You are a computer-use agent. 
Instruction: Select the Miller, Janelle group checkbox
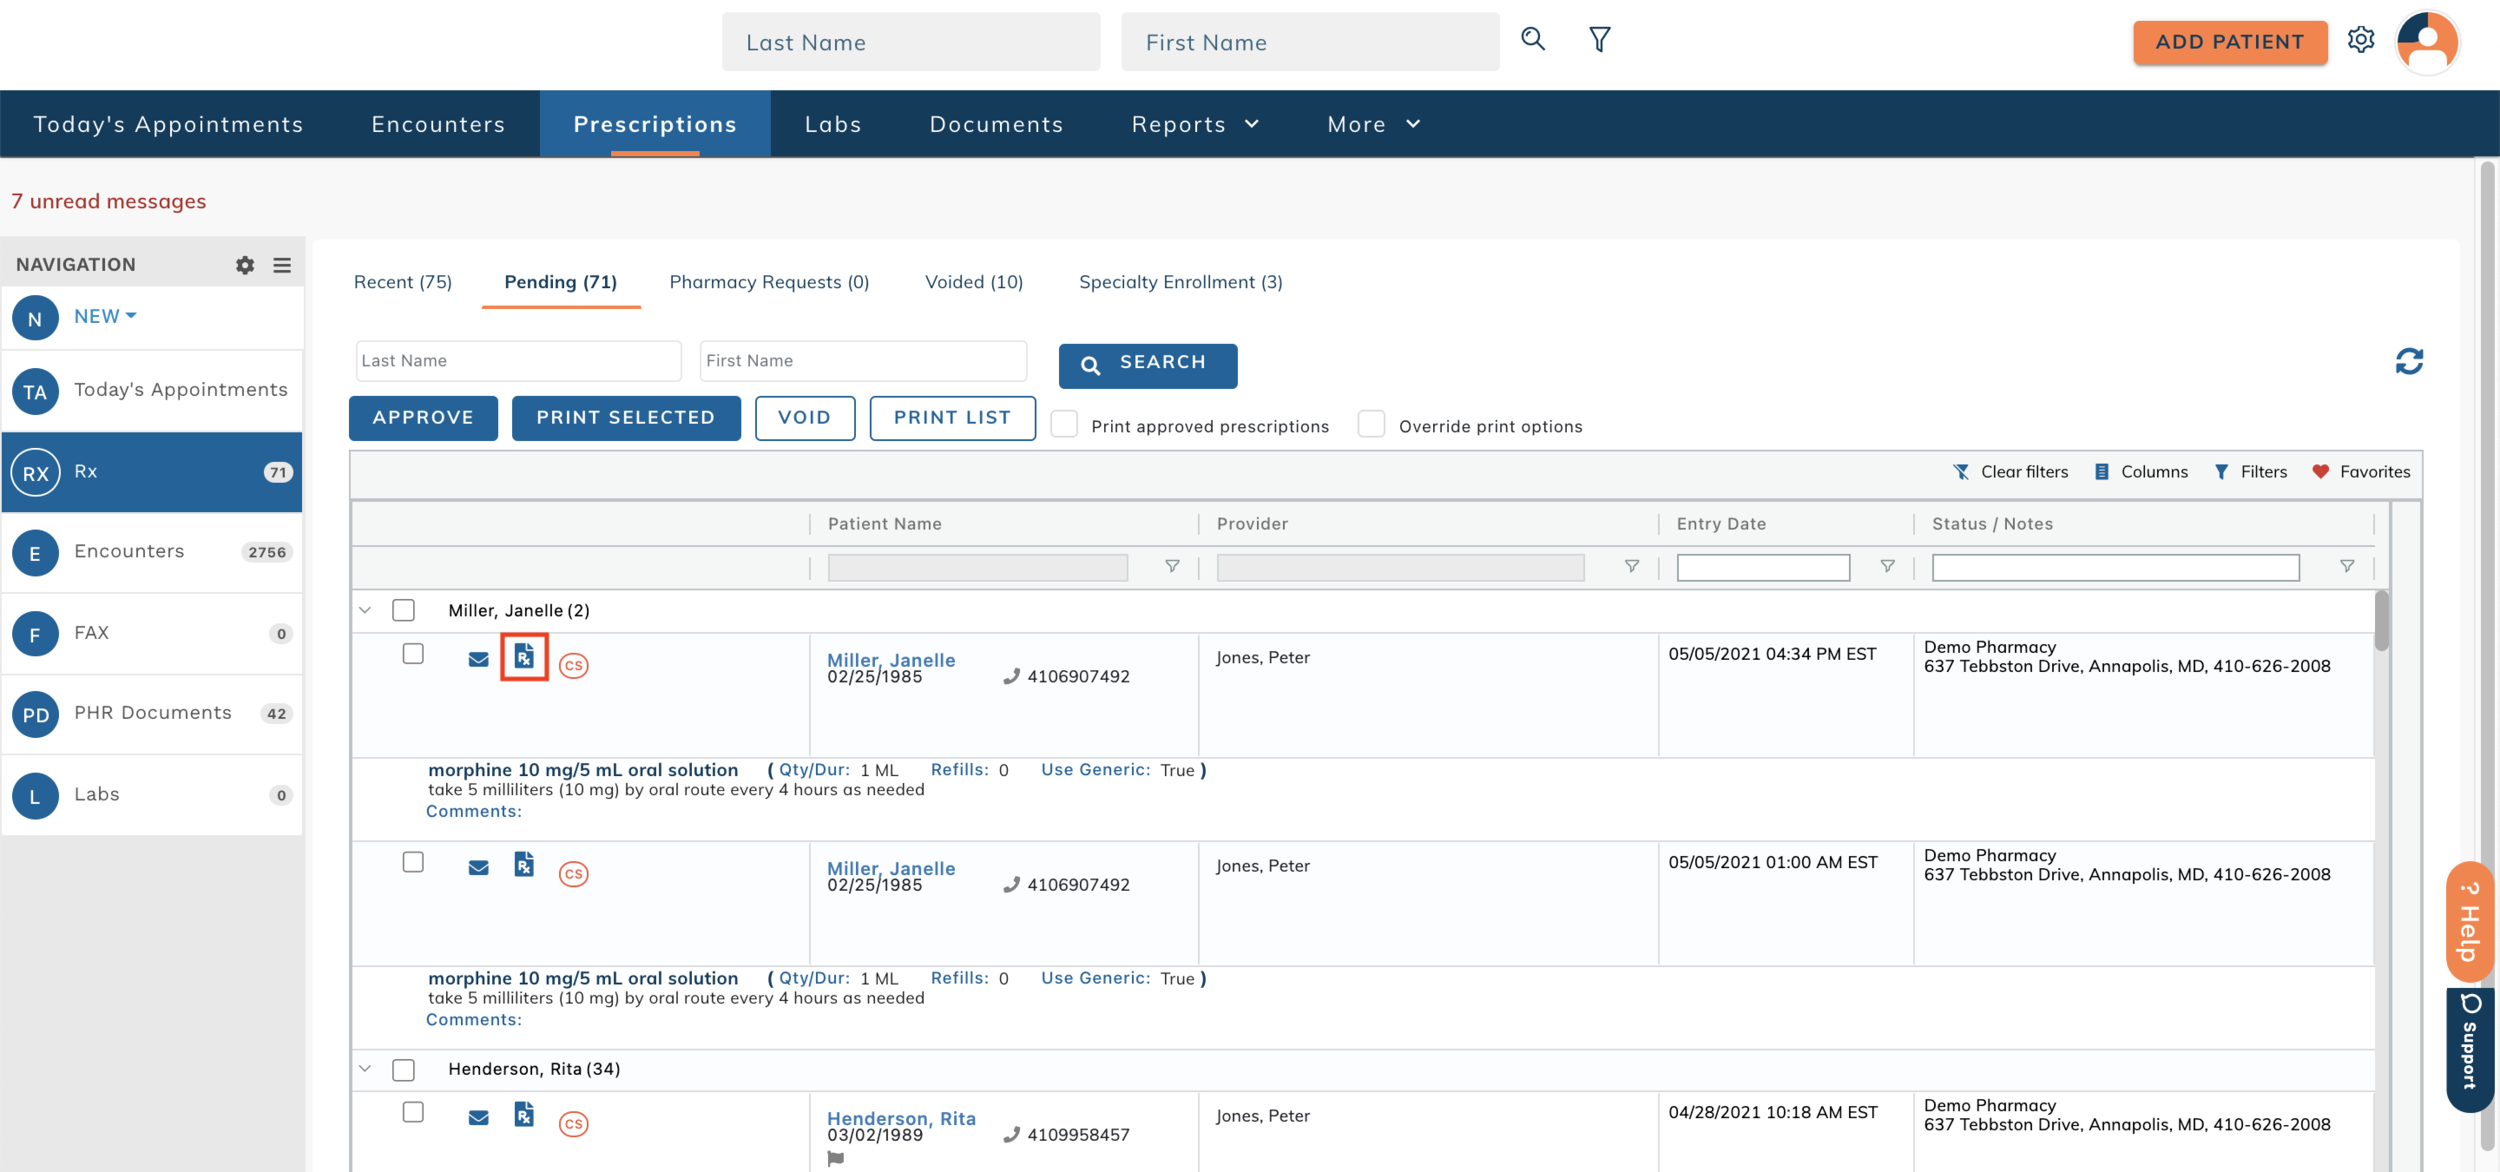[x=403, y=610]
